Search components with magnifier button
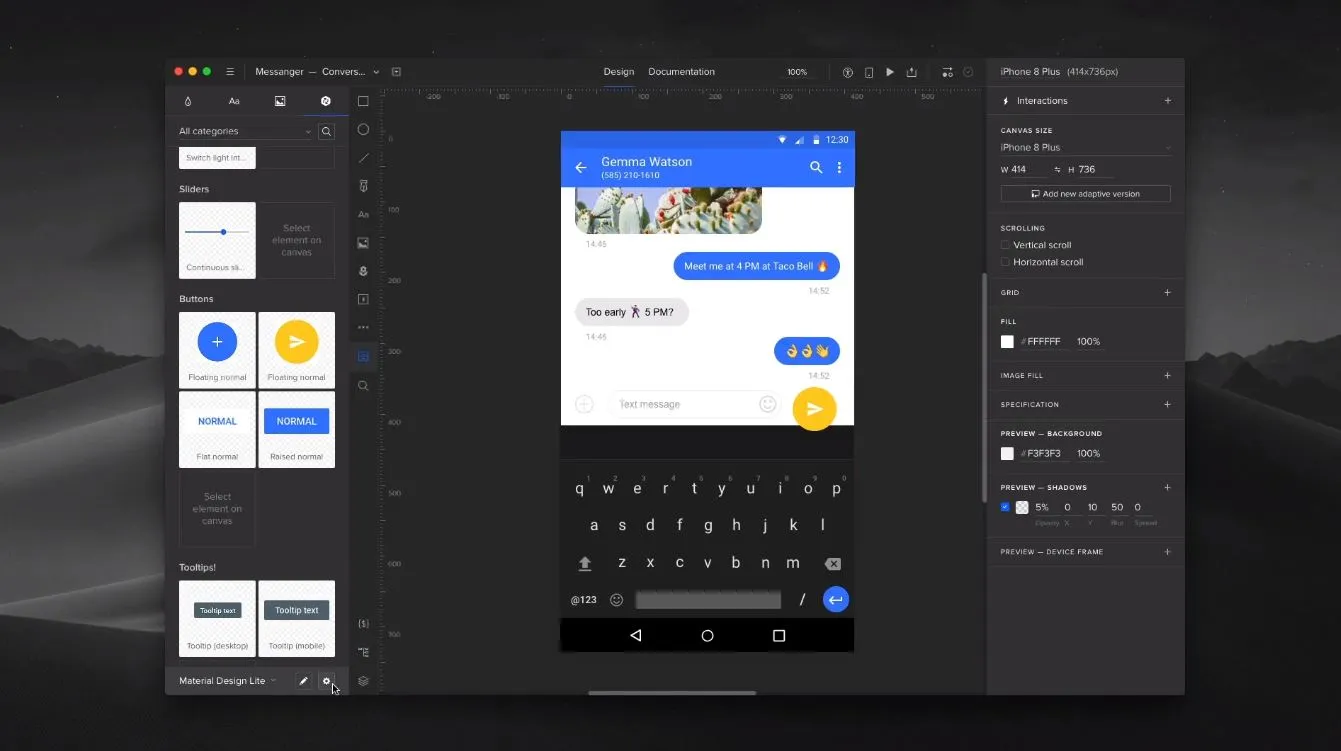The image size is (1341, 751). (x=326, y=131)
